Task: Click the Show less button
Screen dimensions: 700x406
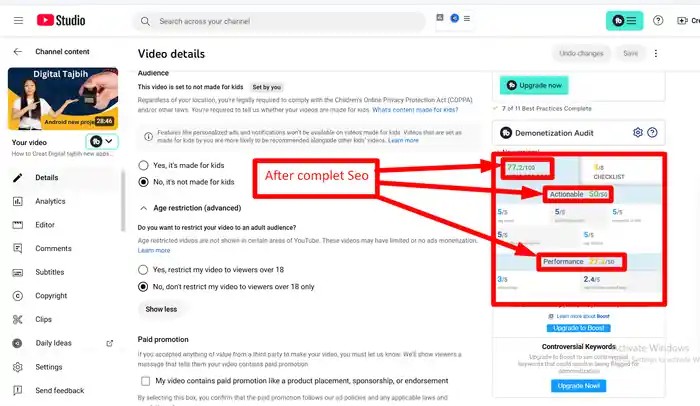Action: pos(161,309)
